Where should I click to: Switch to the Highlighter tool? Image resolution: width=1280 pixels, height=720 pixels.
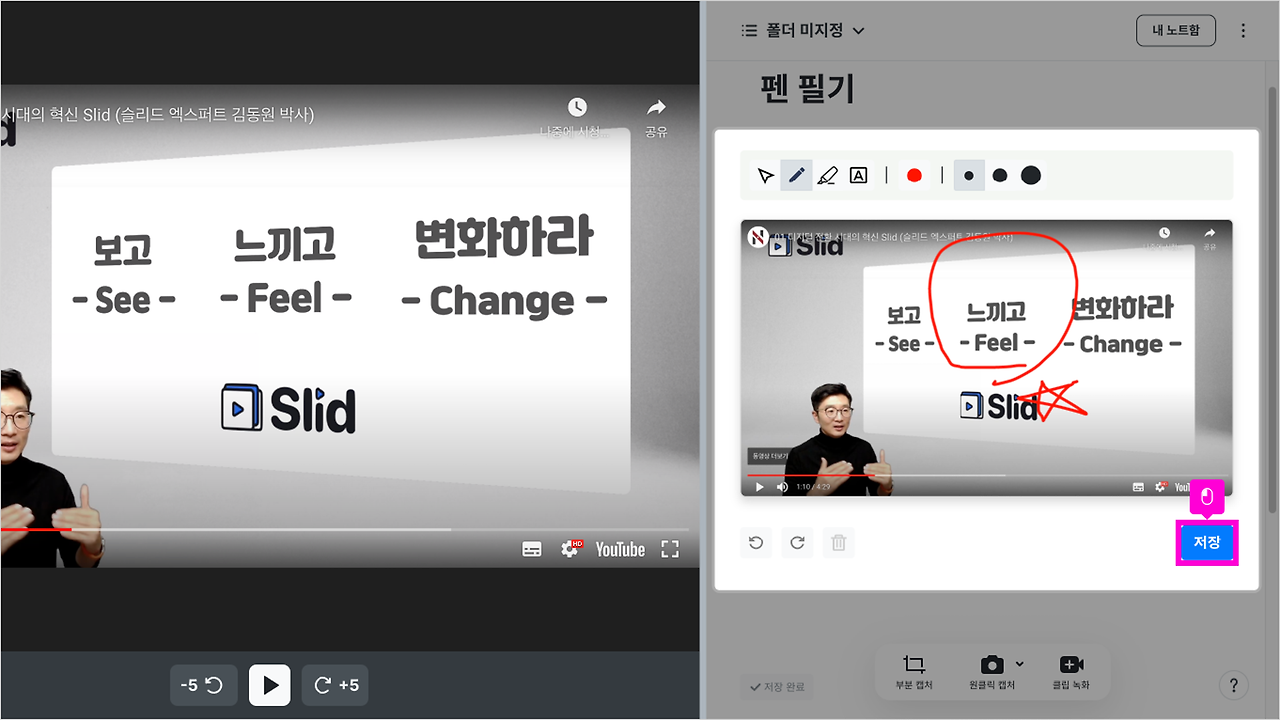coord(827,175)
